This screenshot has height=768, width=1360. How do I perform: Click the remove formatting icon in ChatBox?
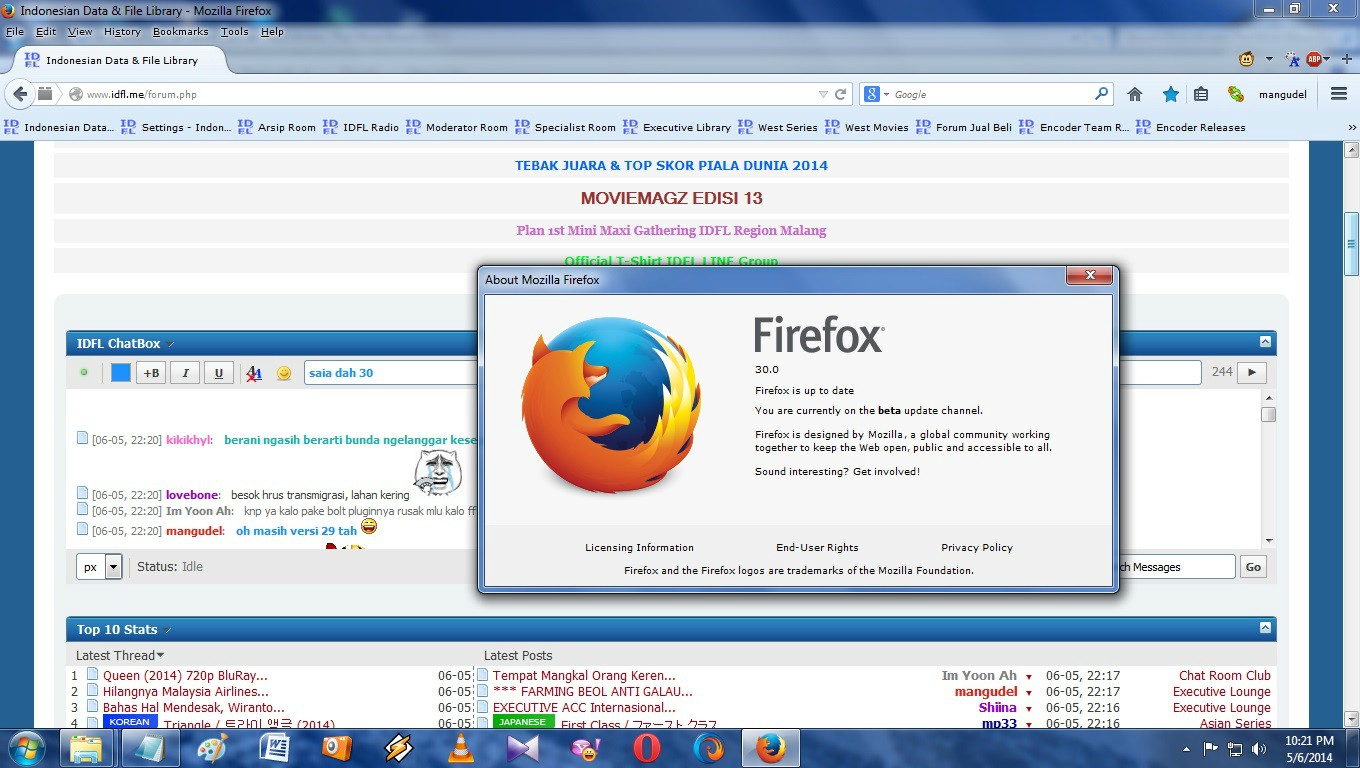point(254,373)
